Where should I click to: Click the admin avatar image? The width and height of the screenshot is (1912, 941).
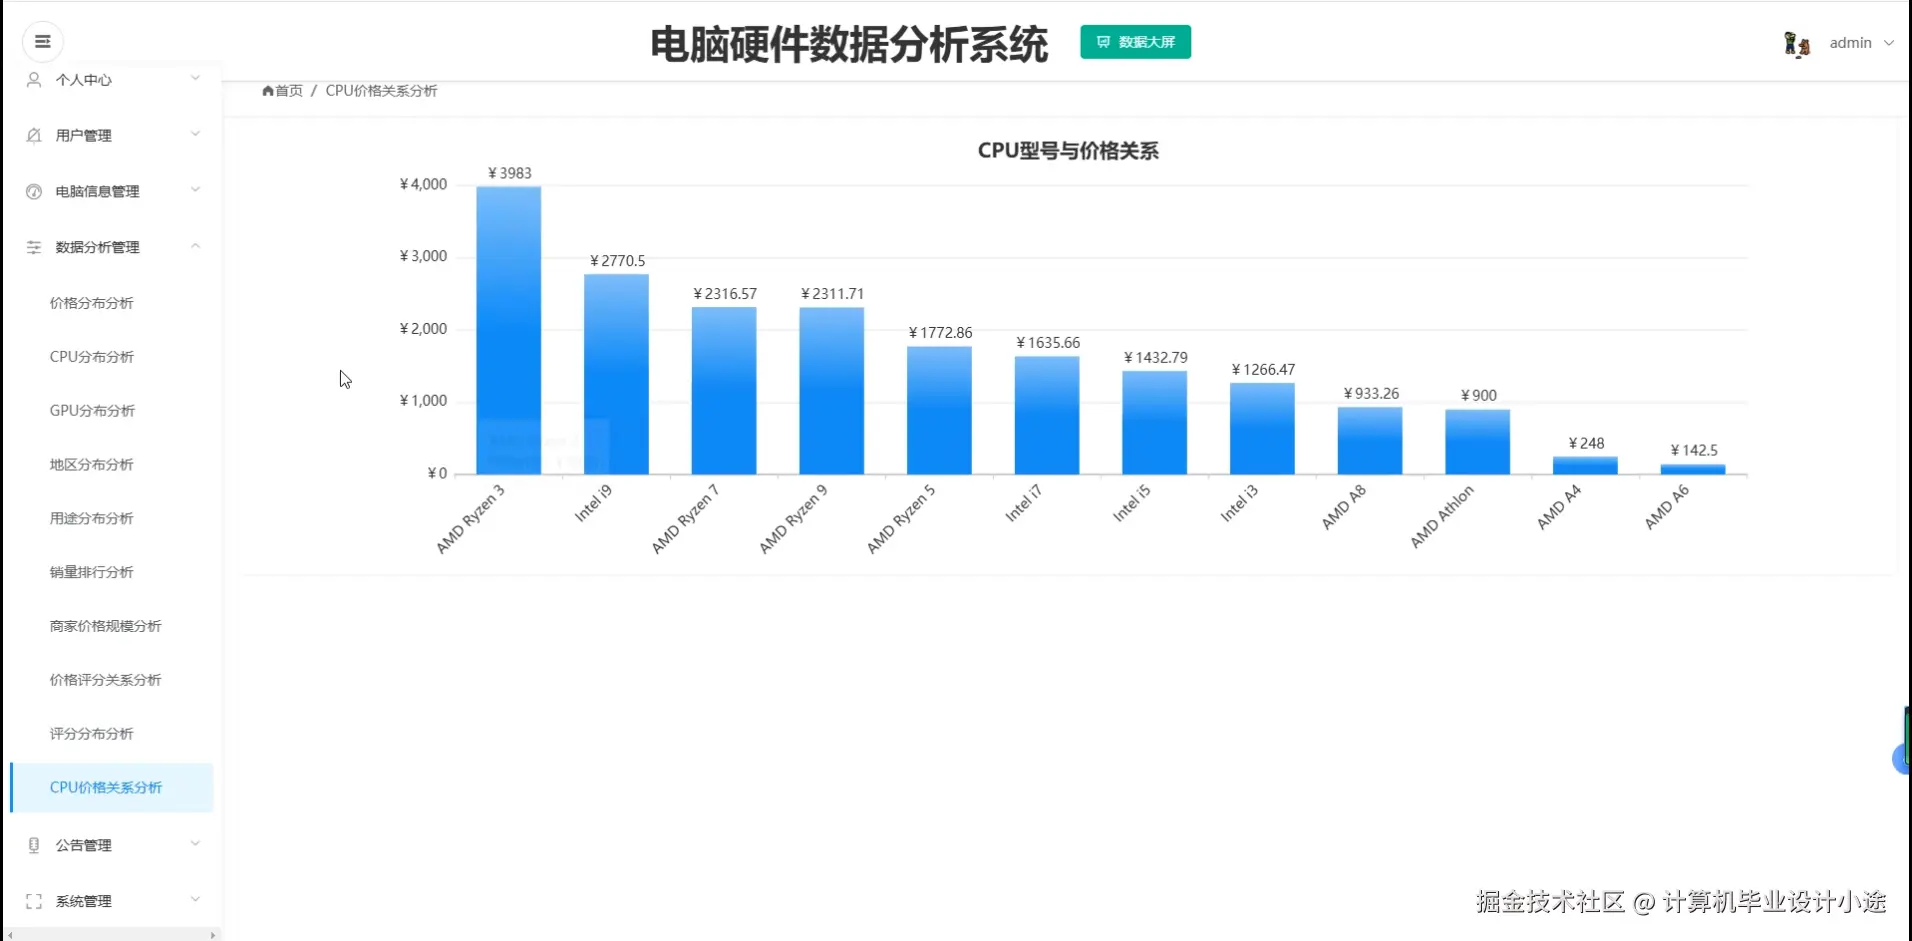(1798, 42)
